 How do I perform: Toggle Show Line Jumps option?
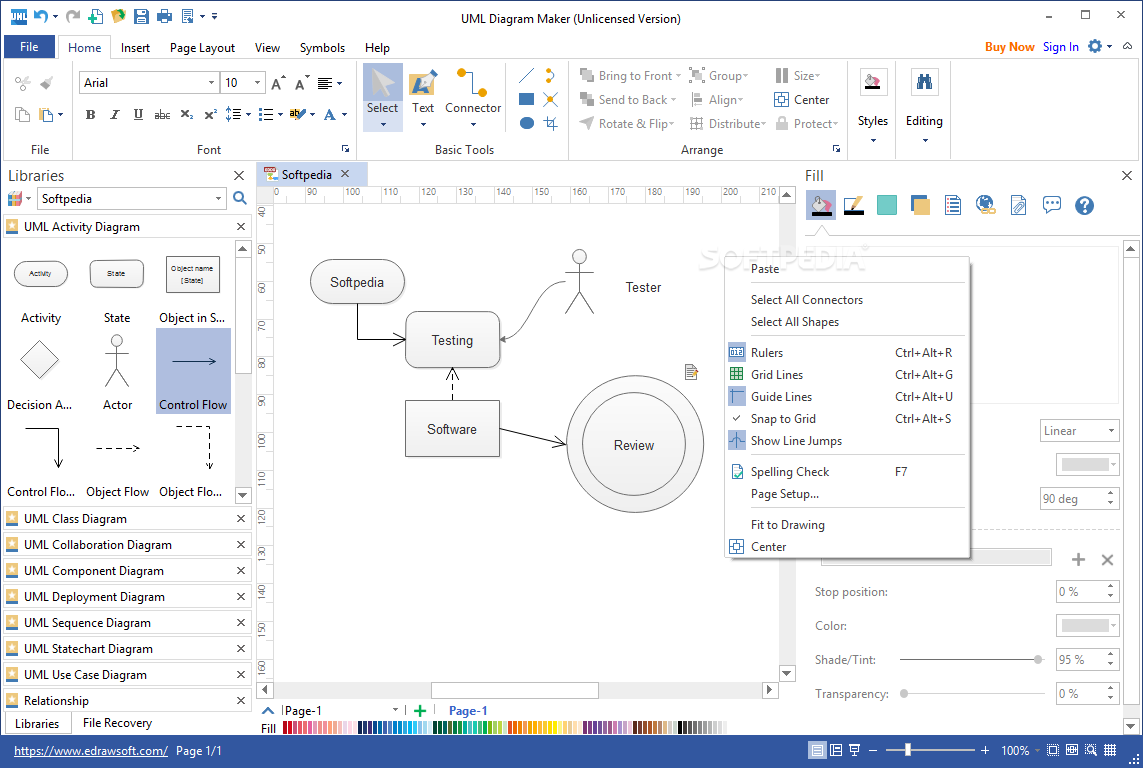(x=847, y=441)
